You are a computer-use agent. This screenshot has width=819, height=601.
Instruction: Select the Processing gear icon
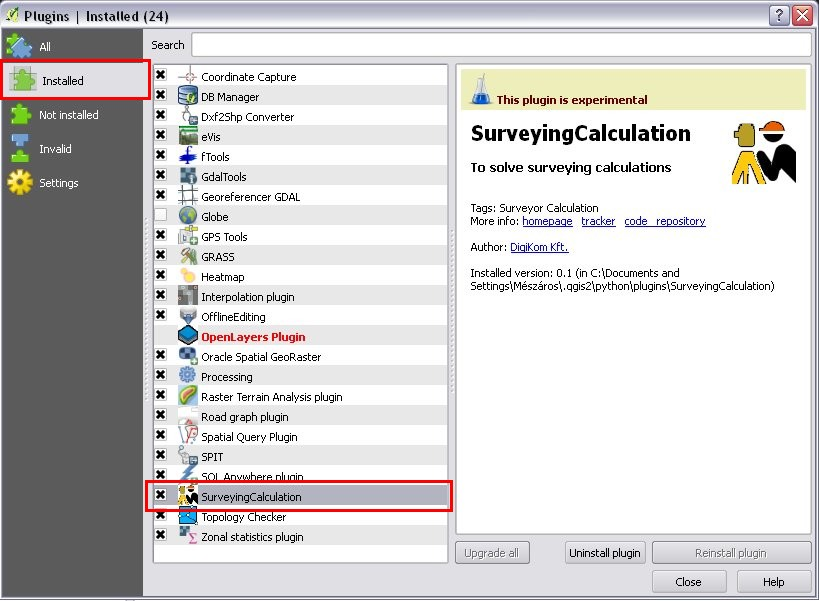point(185,377)
